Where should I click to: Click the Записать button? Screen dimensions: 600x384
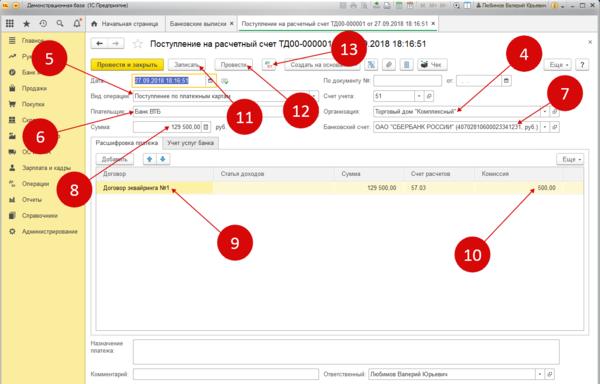[187, 65]
